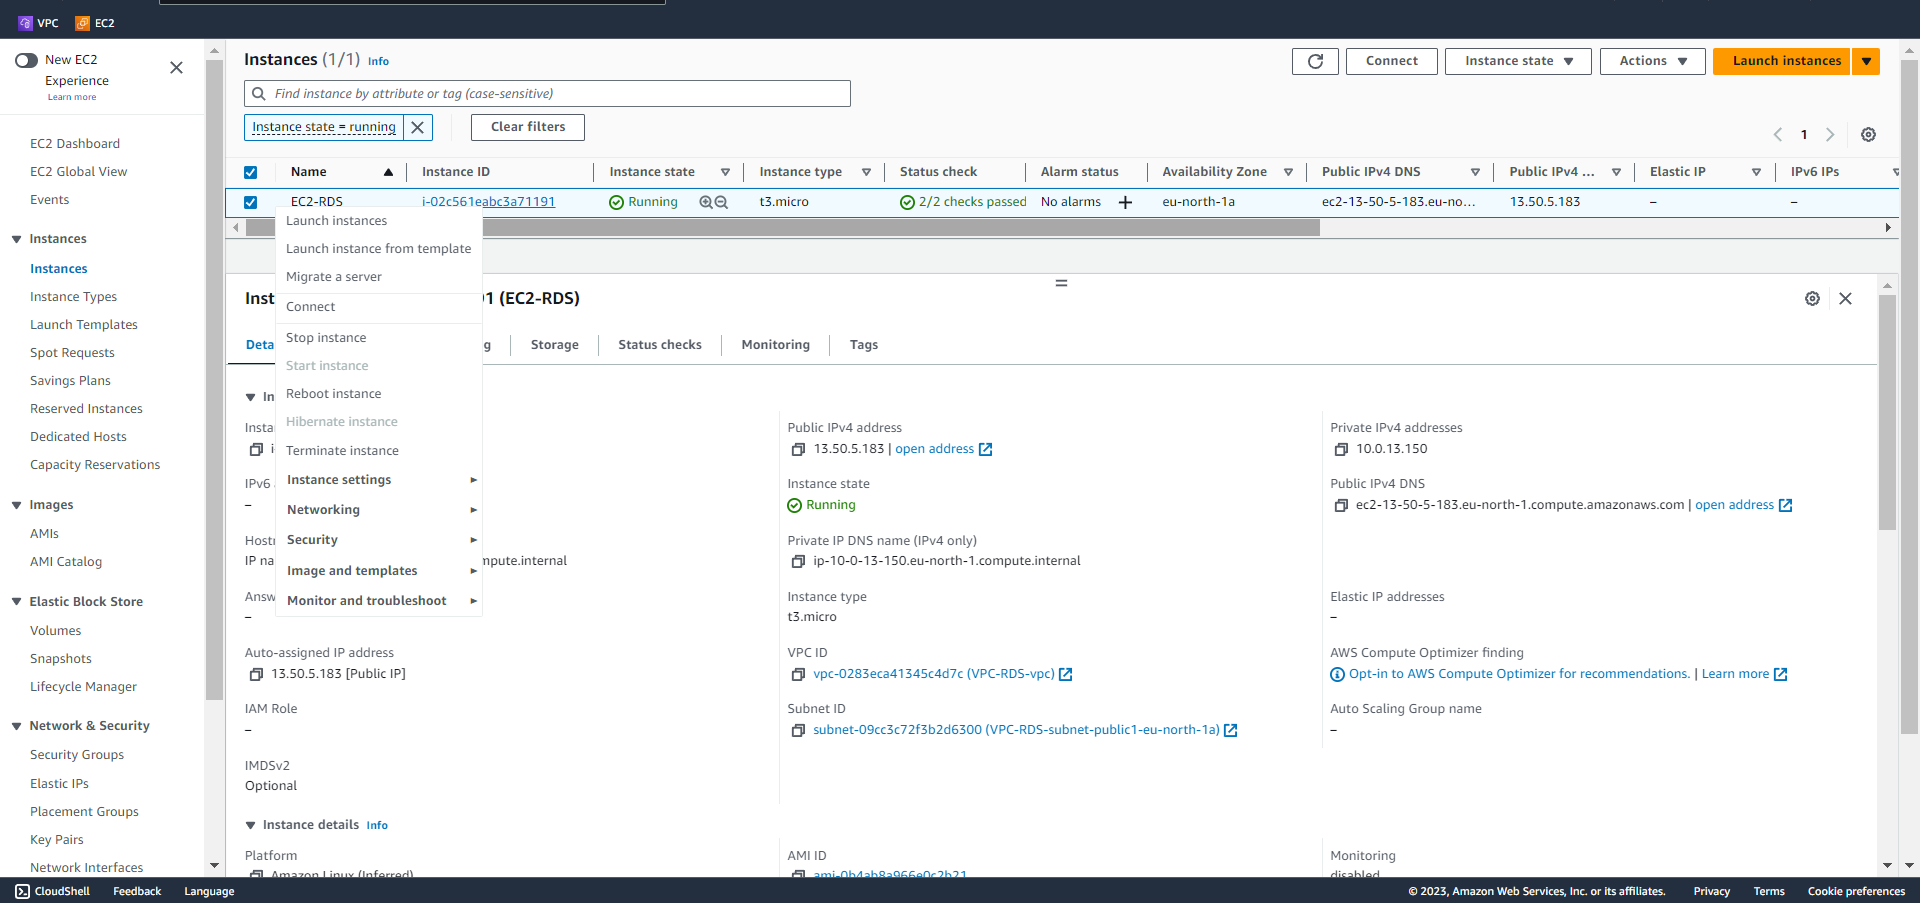
Task: Click the sidebar scroll down arrow
Action: coord(214,866)
